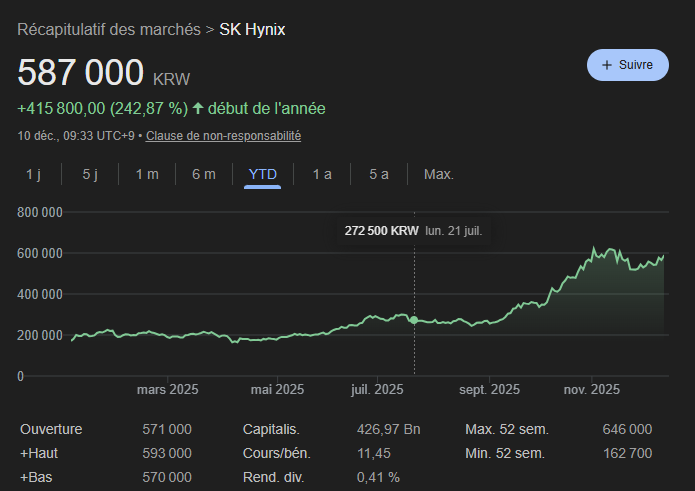Expand the +Bas row
Screen dimensions: 695x491
click(x=36, y=477)
